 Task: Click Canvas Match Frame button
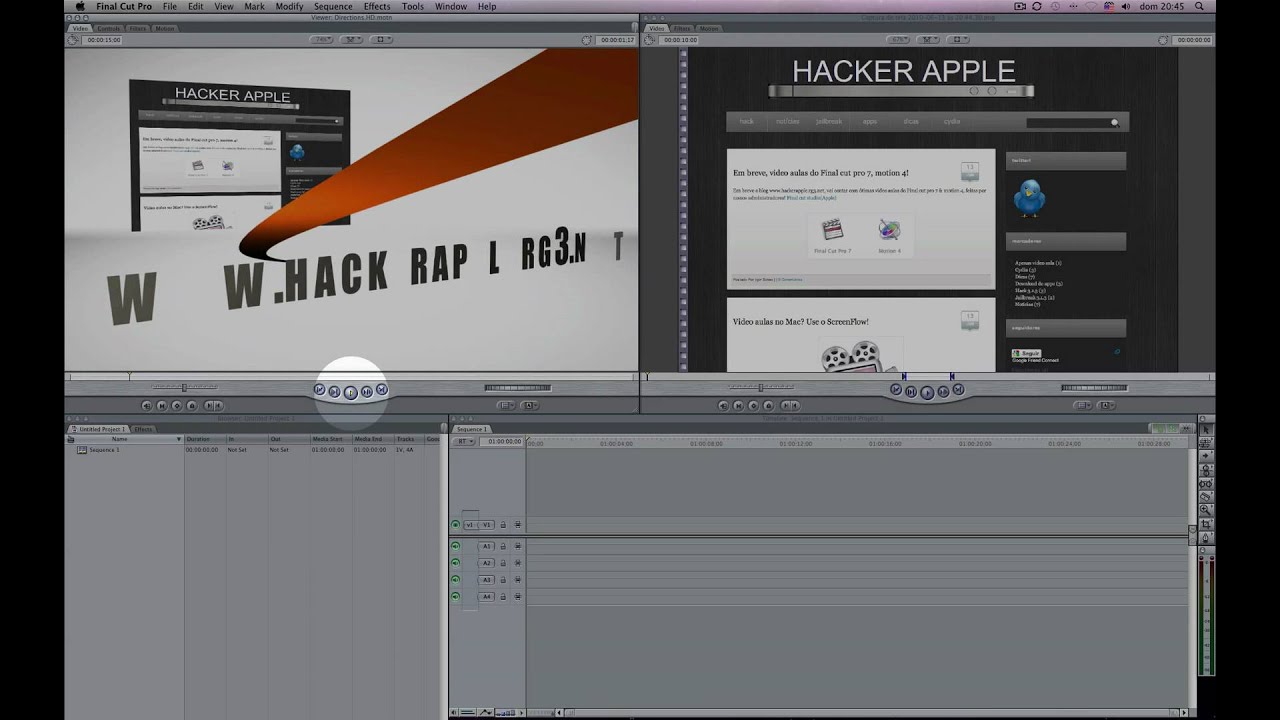[723, 405]
